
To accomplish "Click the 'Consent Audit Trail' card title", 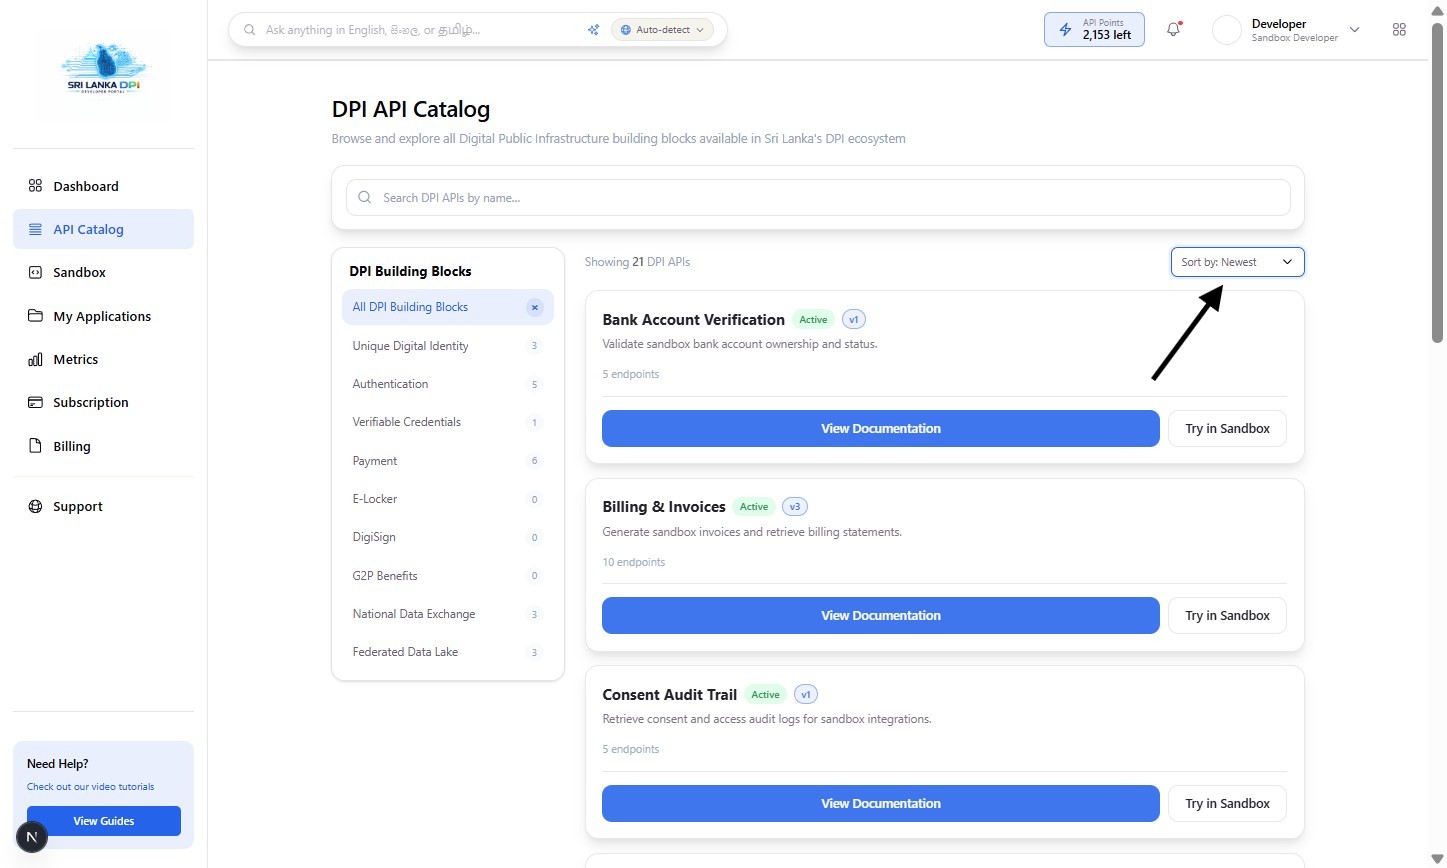I will (x=669, y=694).
